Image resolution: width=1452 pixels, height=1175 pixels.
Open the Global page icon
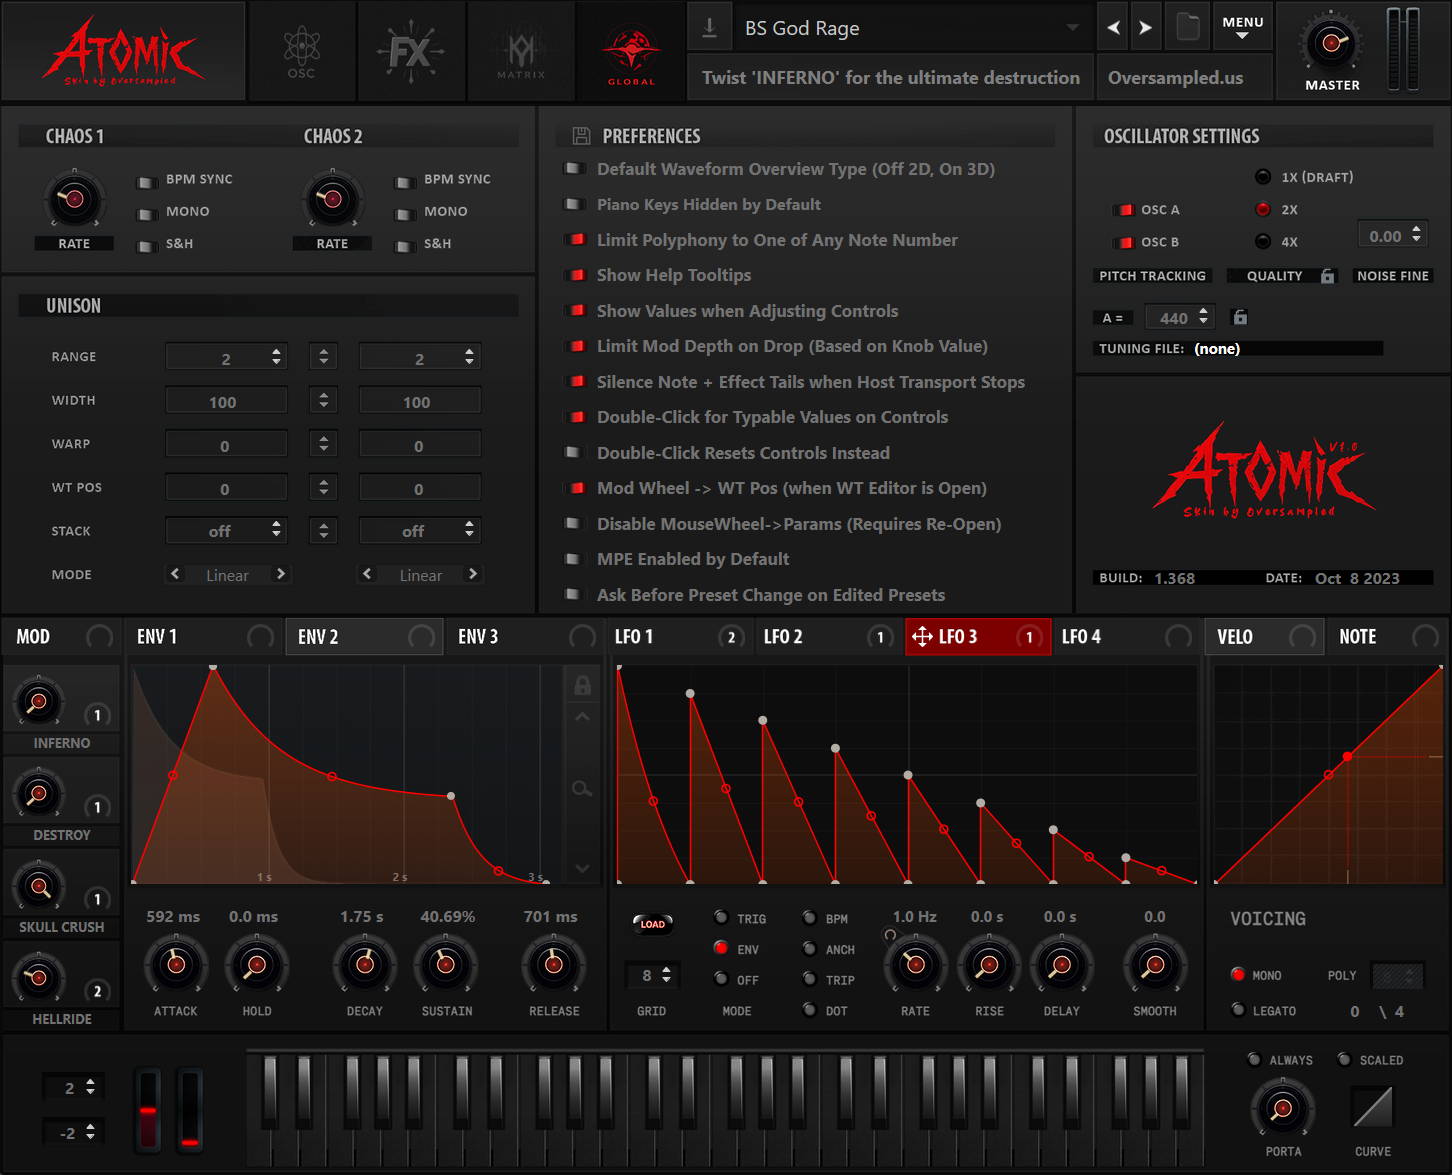pyautogui.click(x=631, y=54)
